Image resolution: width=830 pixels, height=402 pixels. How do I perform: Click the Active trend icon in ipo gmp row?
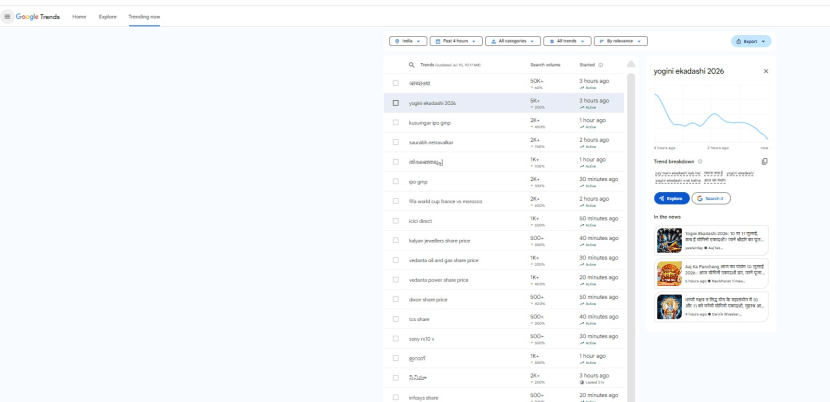[582, 186]
